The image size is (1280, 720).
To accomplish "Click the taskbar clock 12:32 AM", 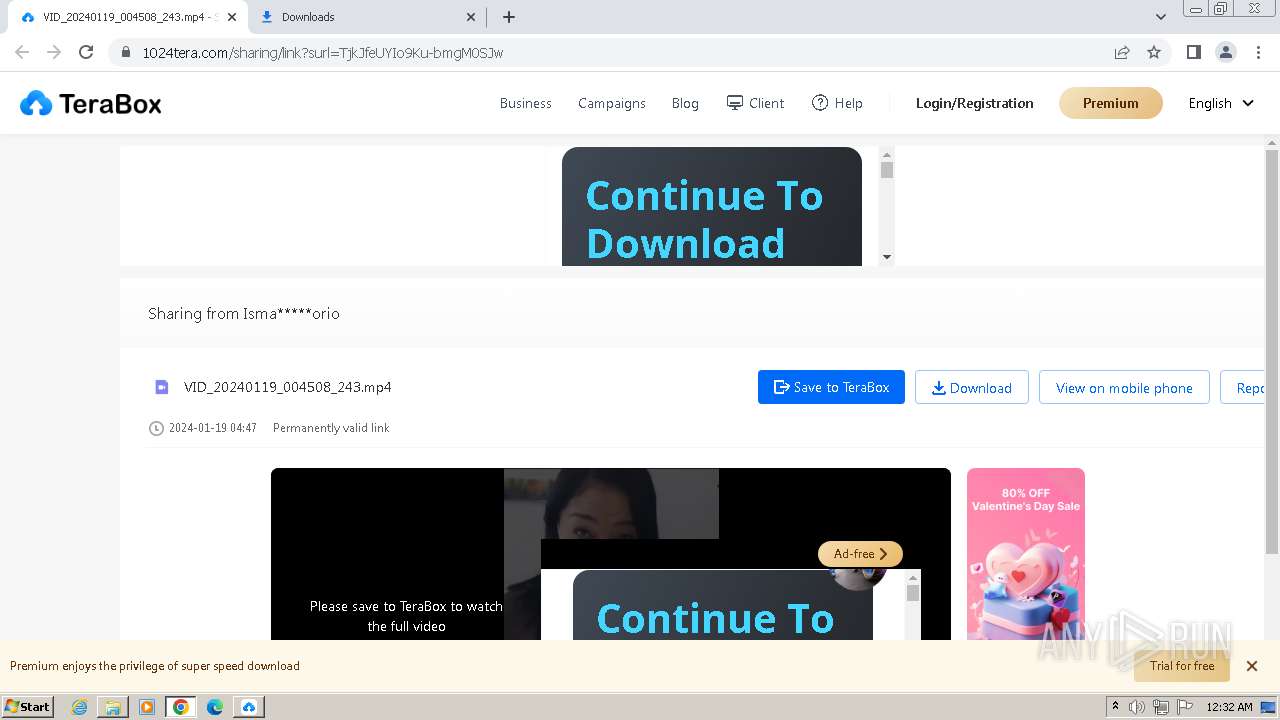I will [1230, 707].
